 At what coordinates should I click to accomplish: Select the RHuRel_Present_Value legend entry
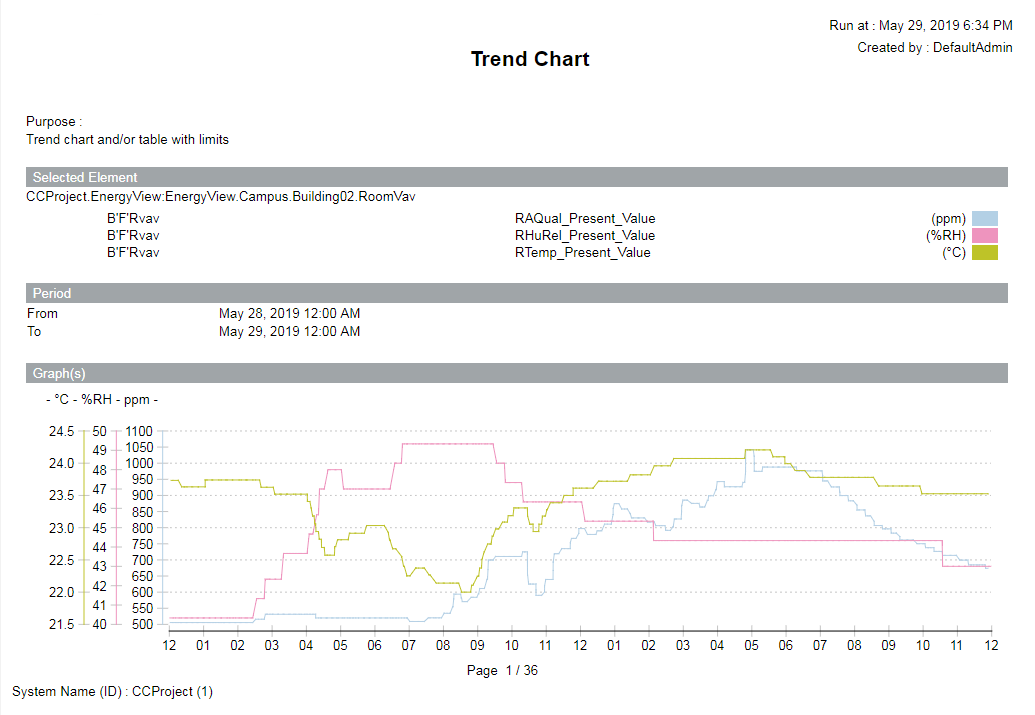coord(585,235)
